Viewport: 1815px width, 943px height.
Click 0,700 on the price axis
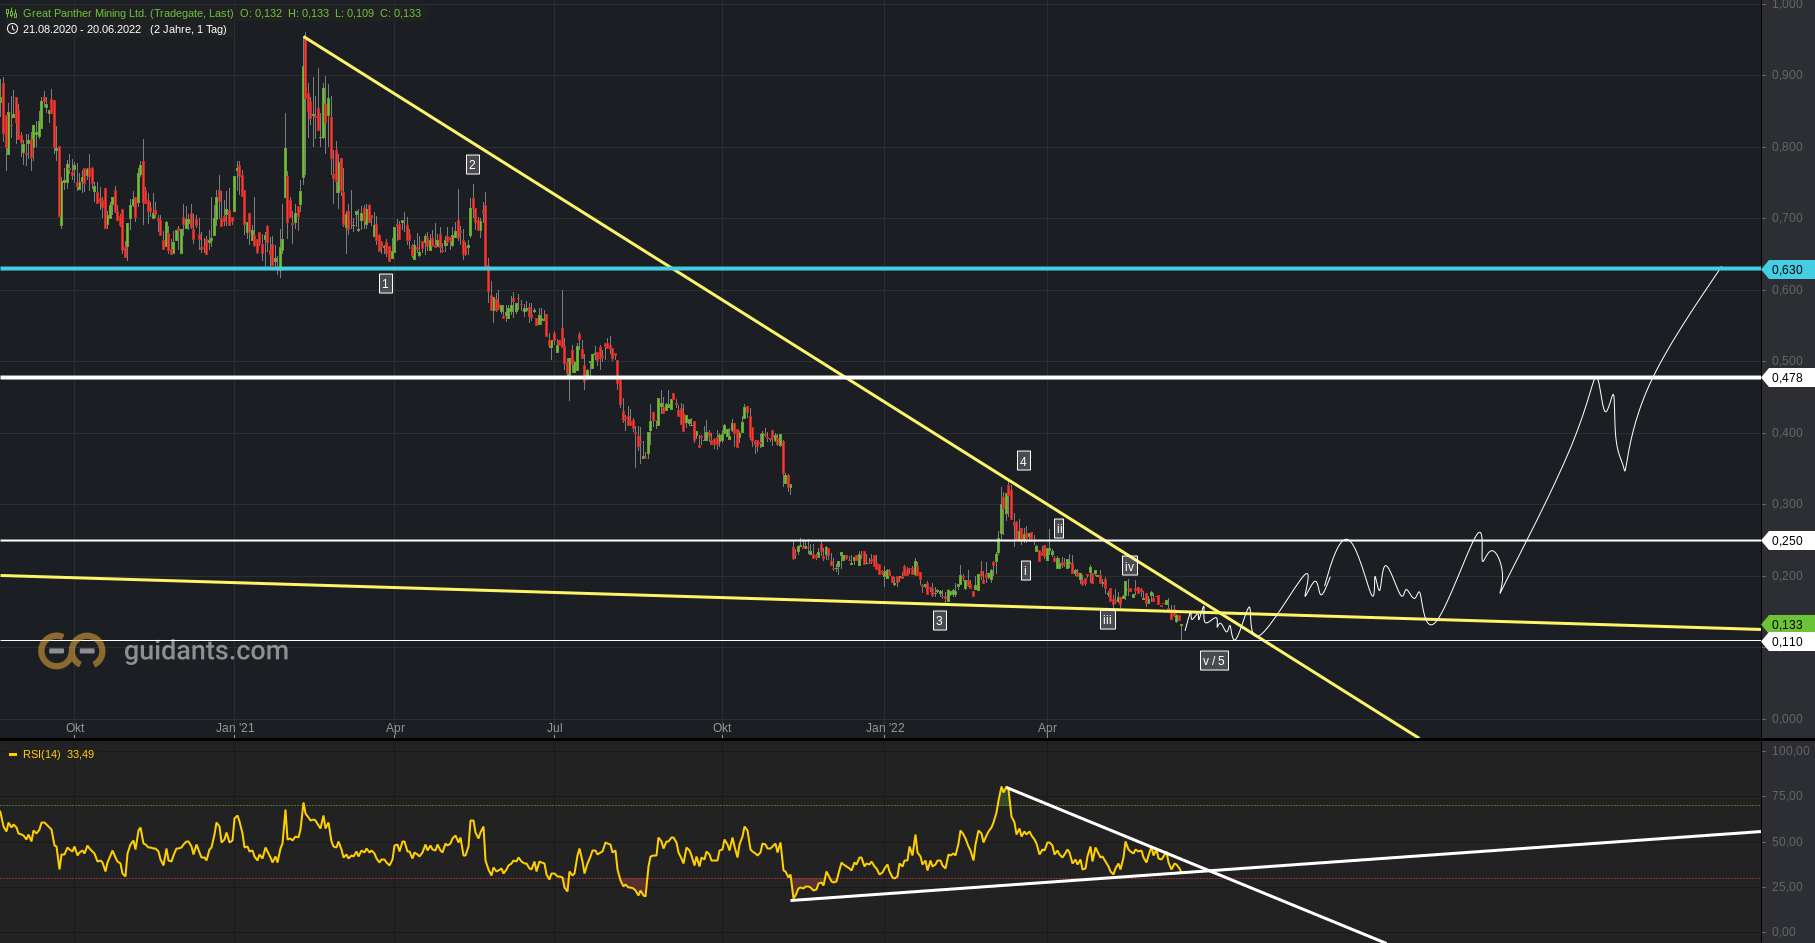[1787, 218]
